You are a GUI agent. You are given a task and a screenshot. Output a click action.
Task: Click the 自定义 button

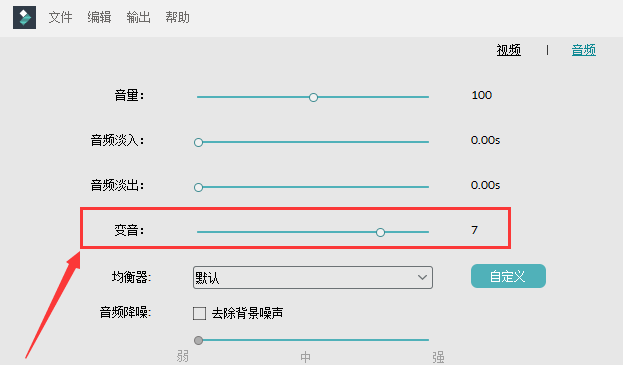pos(508,276)
